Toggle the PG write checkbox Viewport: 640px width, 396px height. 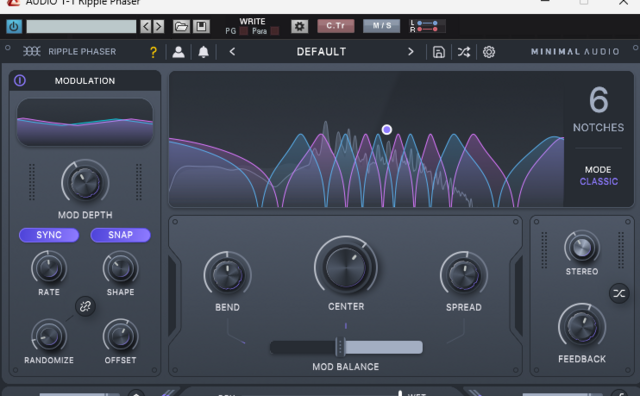tap(244, 31)
